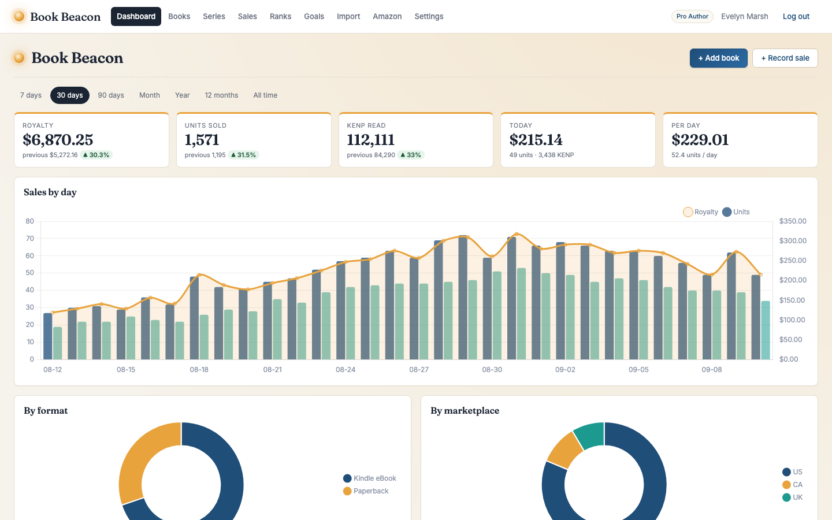Select the 7 days range

31,95
